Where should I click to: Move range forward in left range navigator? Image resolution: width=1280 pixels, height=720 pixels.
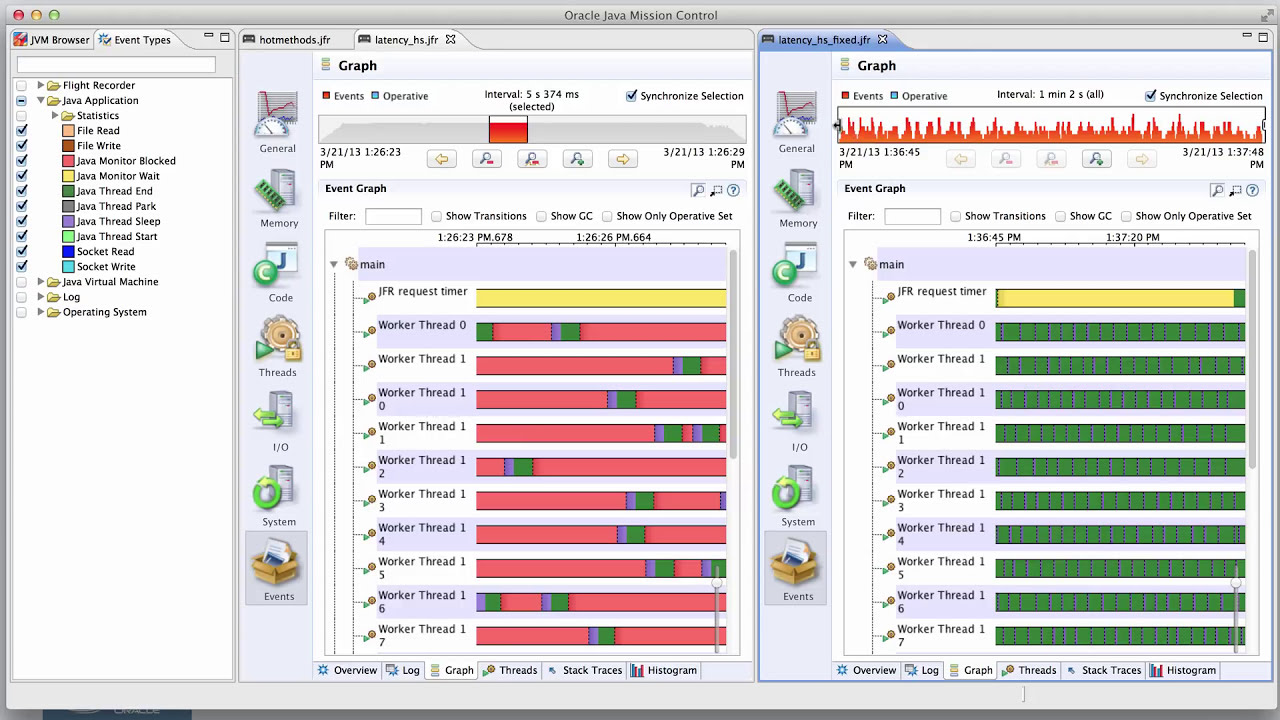click(x=622, y=159)
